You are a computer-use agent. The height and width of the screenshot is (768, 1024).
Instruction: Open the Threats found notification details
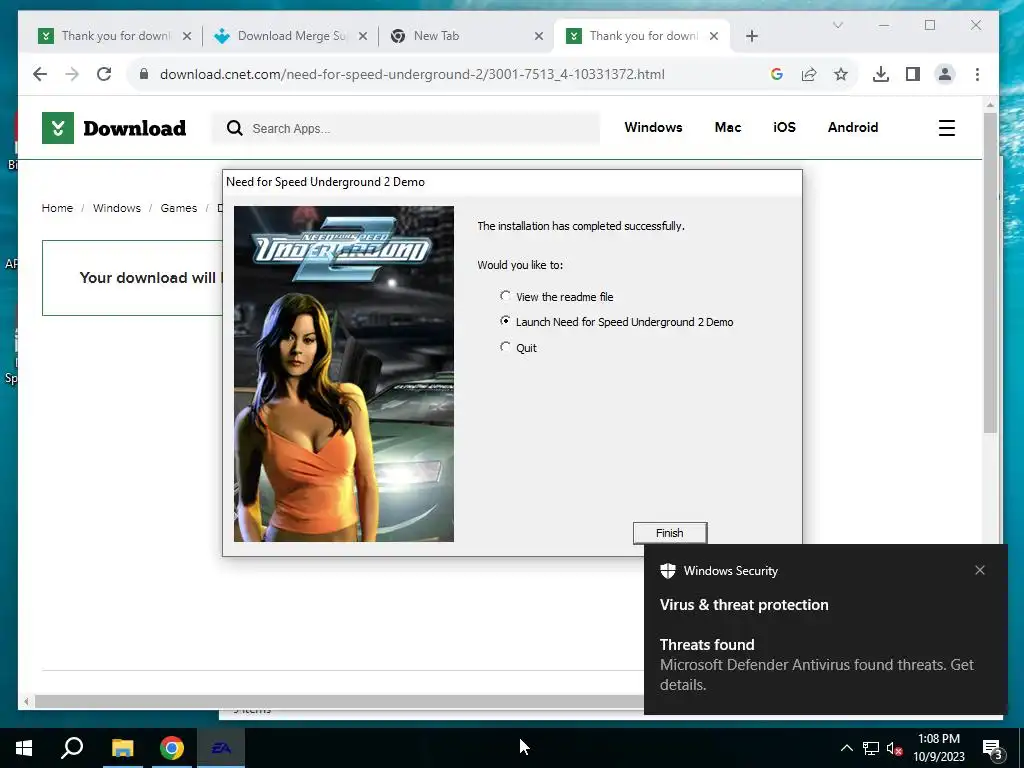pyautogui.click(x=816, y=665)
